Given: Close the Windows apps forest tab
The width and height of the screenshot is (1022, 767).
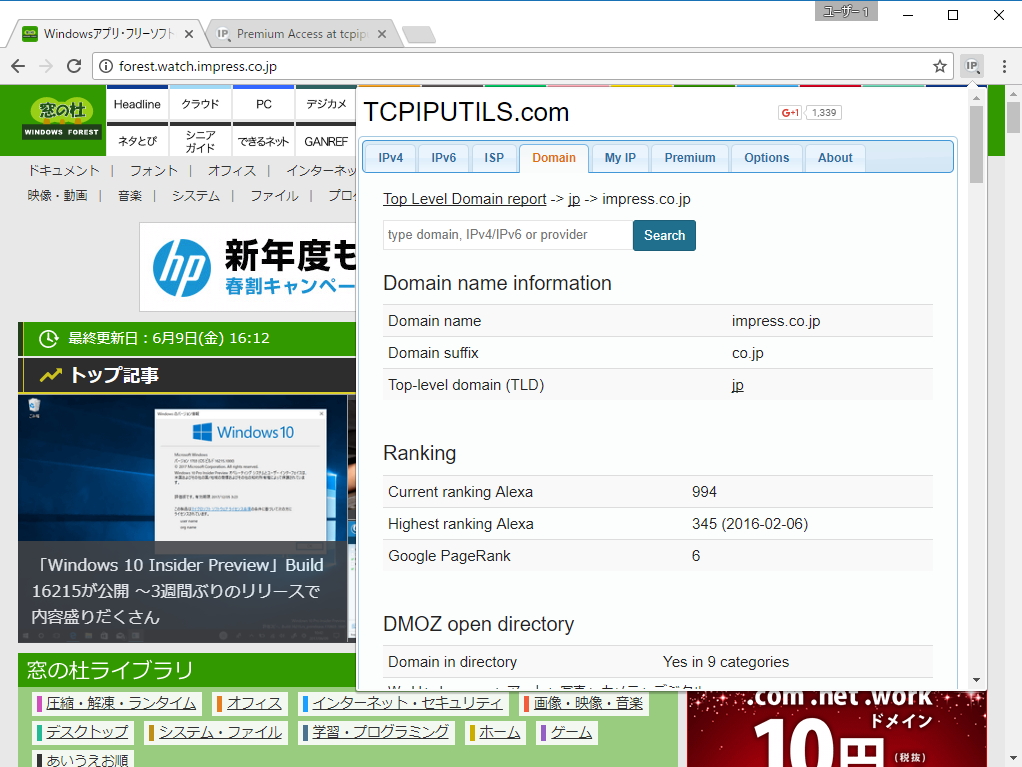Looking at the screenshot, I should 188,34.
